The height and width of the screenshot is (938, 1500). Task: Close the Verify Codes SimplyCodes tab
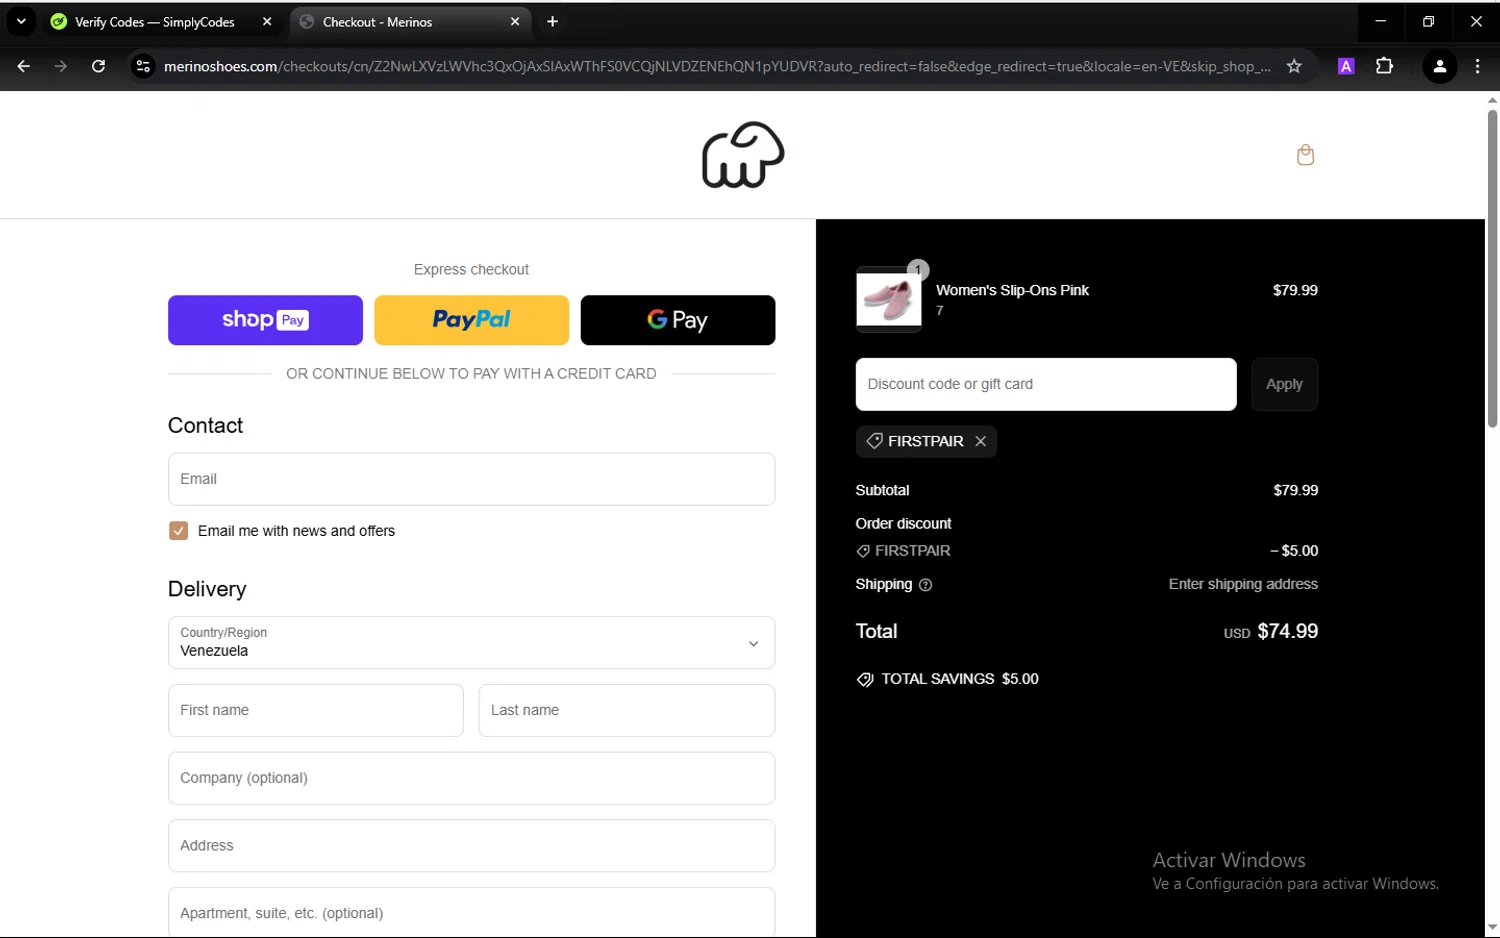[x=267, y=21]
